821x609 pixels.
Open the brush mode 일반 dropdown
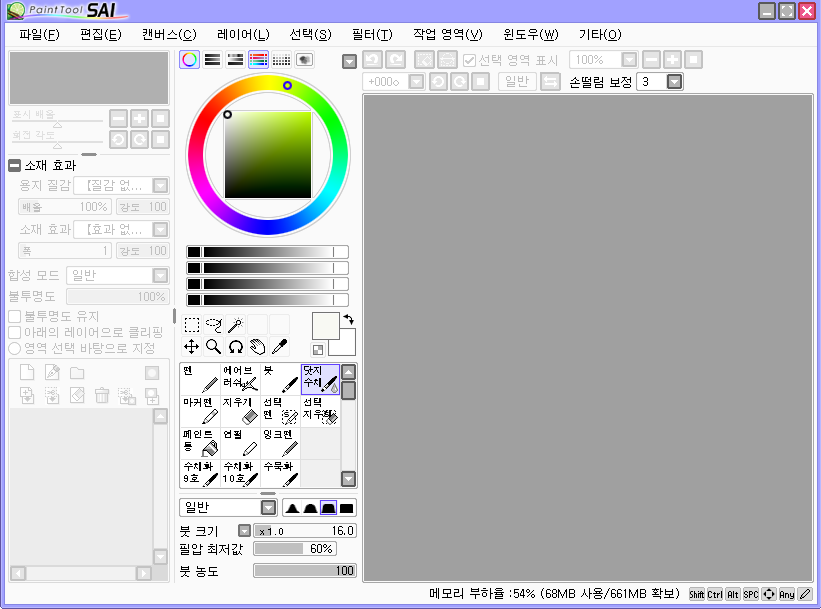pos(268,508)
